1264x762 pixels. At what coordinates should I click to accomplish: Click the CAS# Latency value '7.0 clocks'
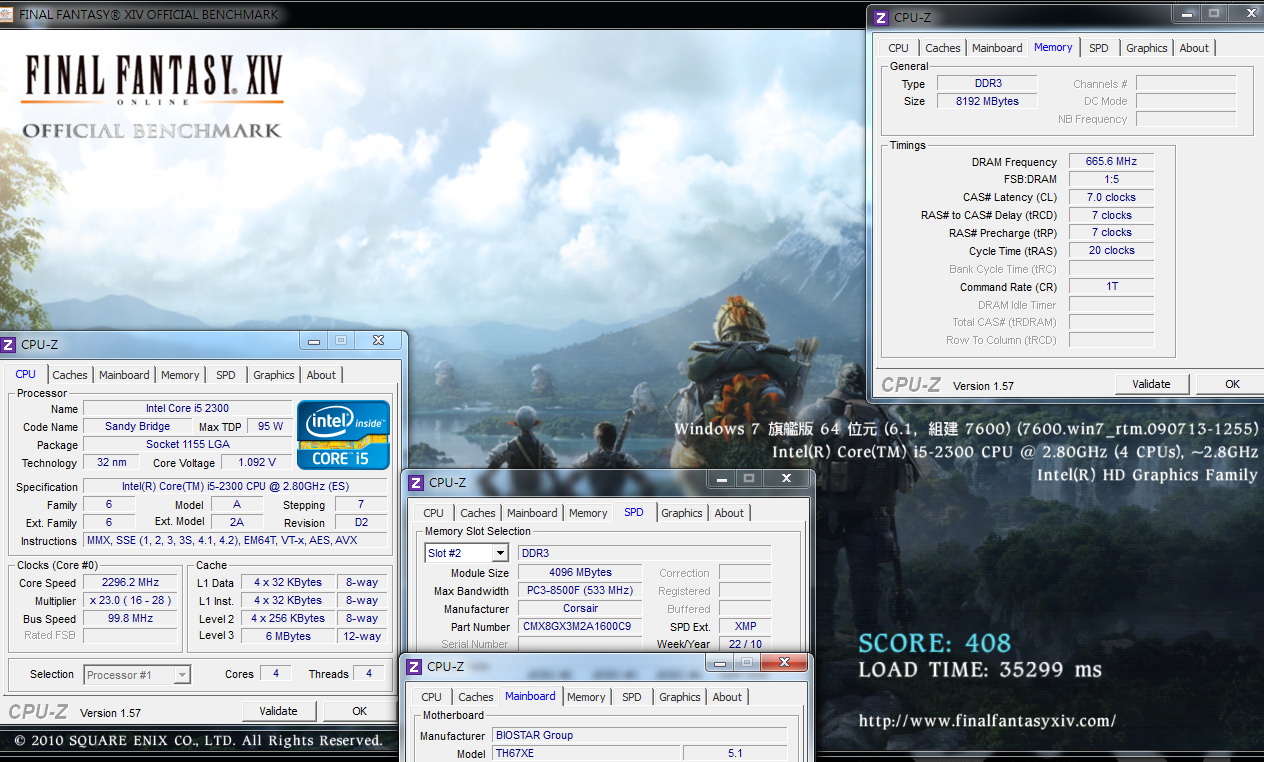[1111, 197]
